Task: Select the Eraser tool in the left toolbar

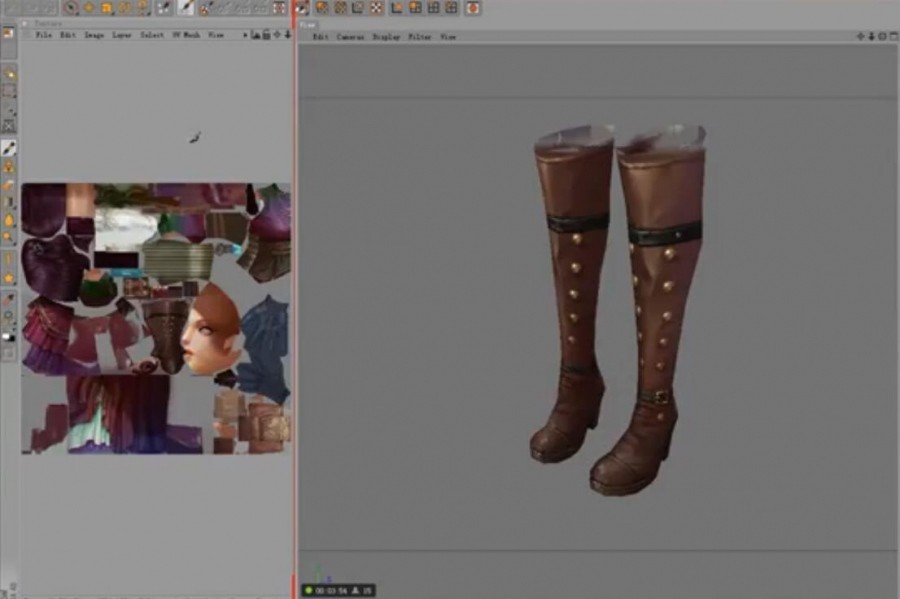Action: [9, 185]
